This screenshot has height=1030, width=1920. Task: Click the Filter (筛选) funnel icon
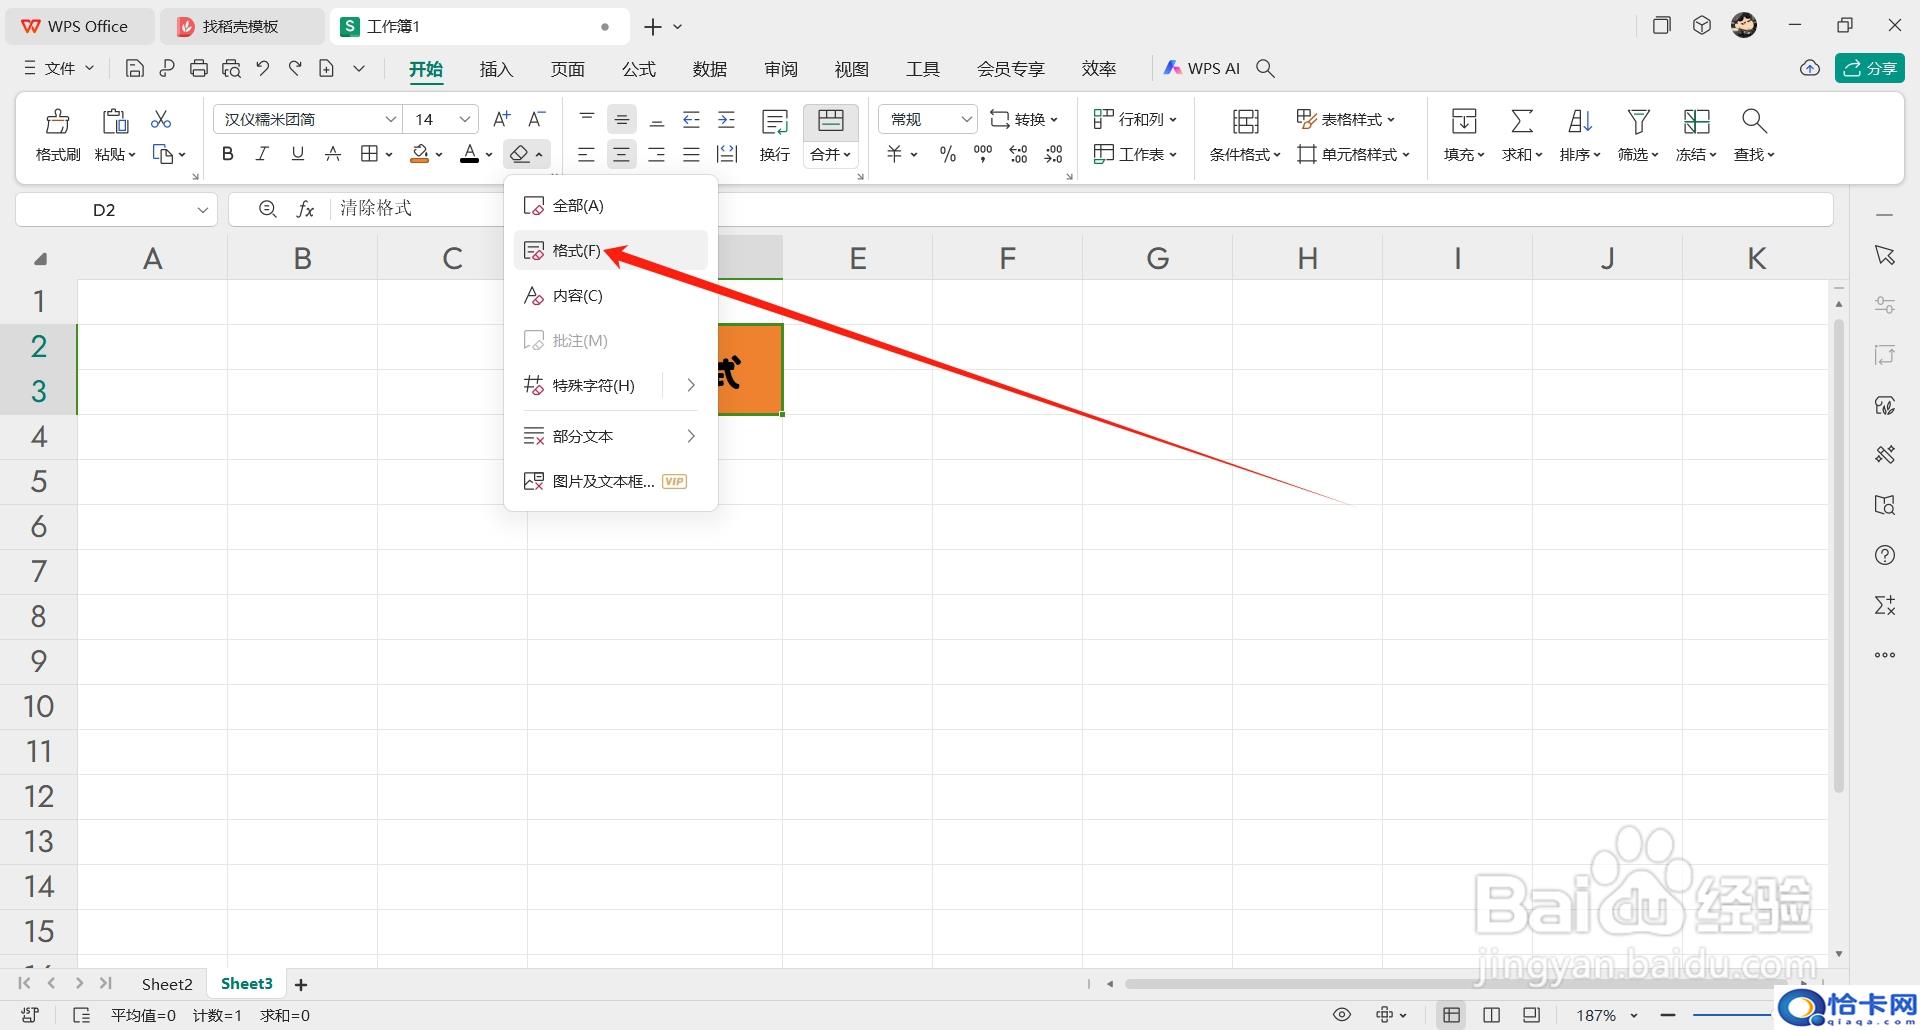pyautogui.click(x=1638, y=121)
